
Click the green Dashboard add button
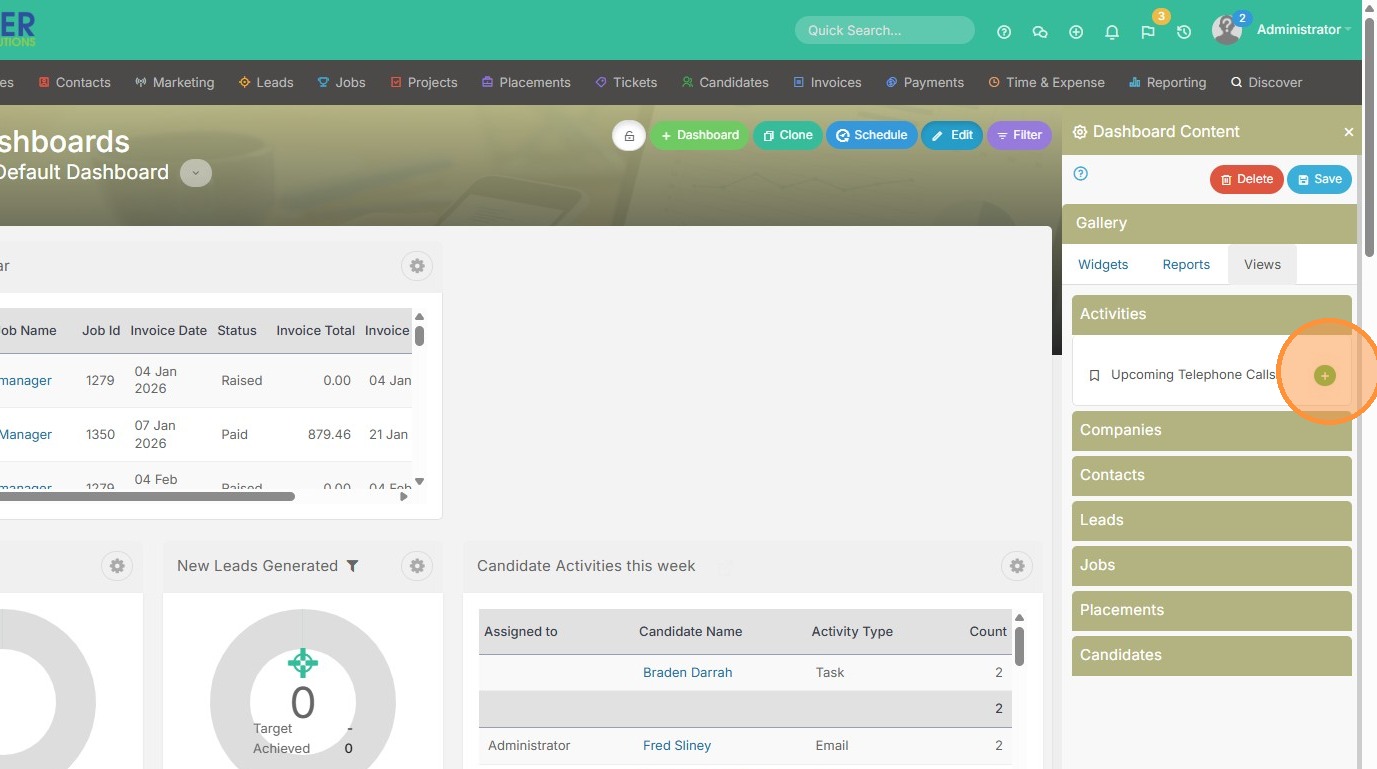coord(699,136)
